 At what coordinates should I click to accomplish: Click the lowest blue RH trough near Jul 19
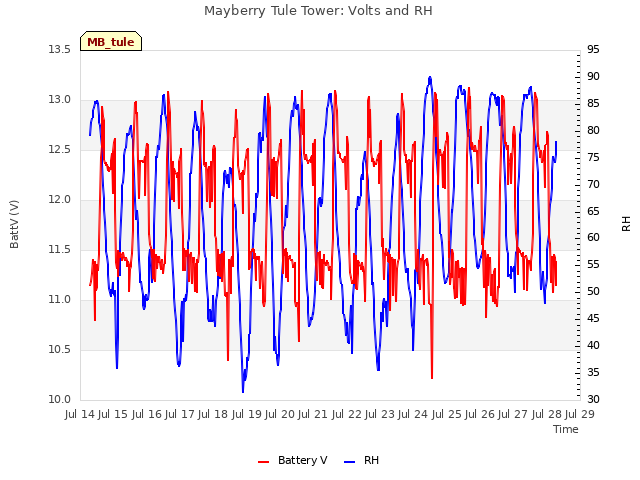[x=243, y=391]
